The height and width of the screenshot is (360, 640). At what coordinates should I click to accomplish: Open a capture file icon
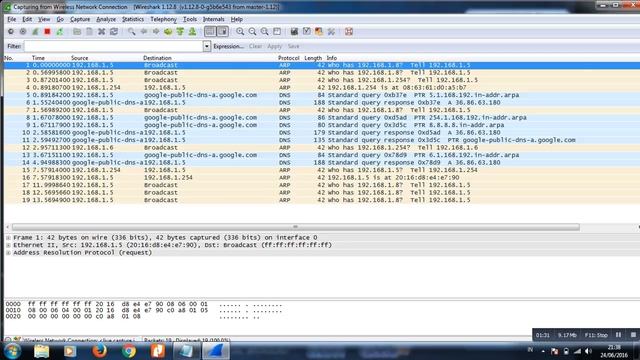tap(77, 31)
